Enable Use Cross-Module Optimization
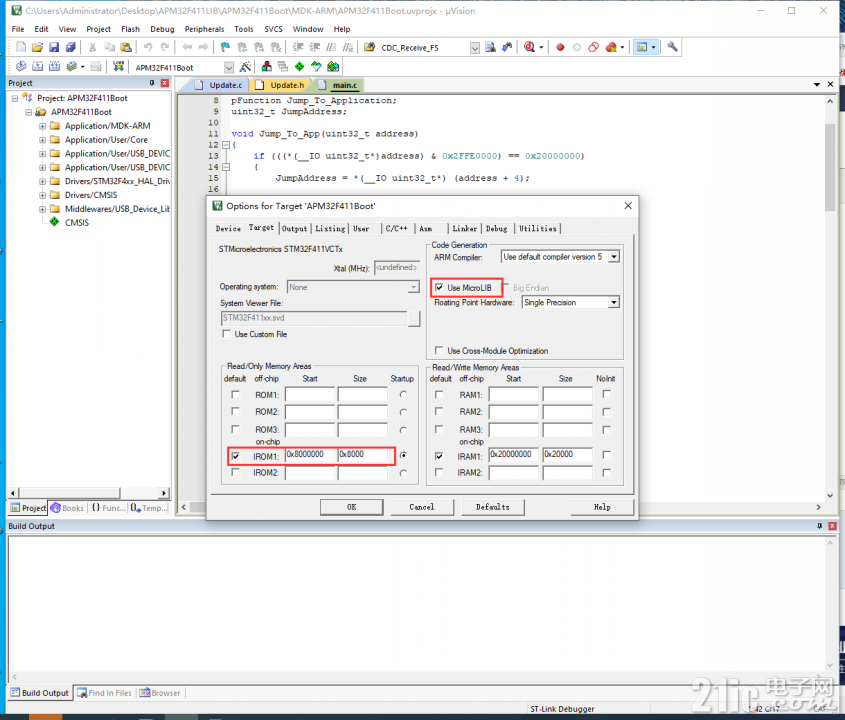This screenshot has width=845, height=720. (439, 350)
